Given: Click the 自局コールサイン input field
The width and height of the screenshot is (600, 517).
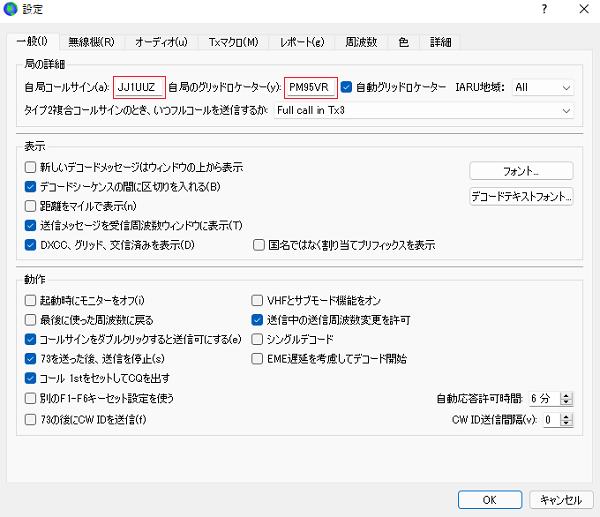Looking at the screenshot, I should point(139,87).
